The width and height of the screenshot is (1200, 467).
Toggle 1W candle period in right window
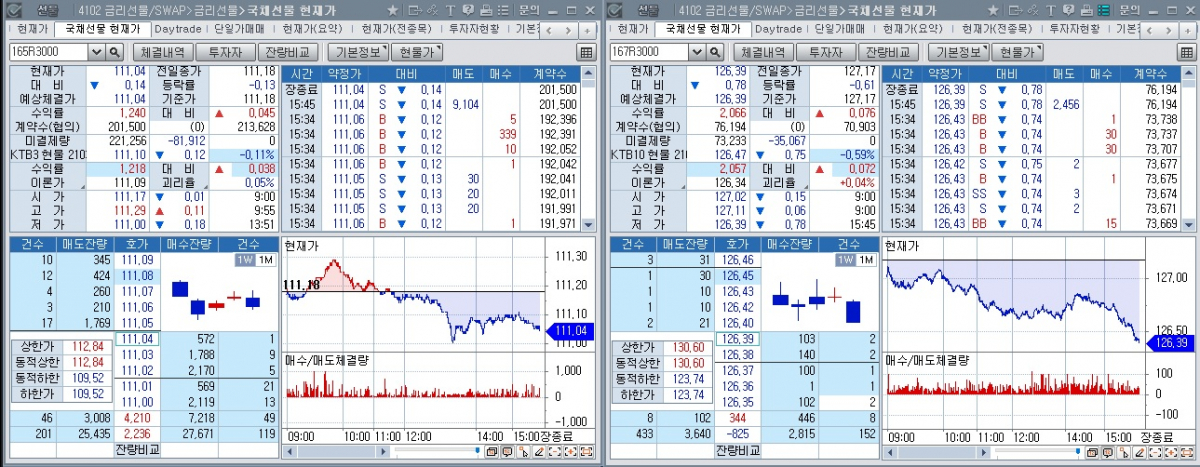pyautogui.click(x=845, y=260)
